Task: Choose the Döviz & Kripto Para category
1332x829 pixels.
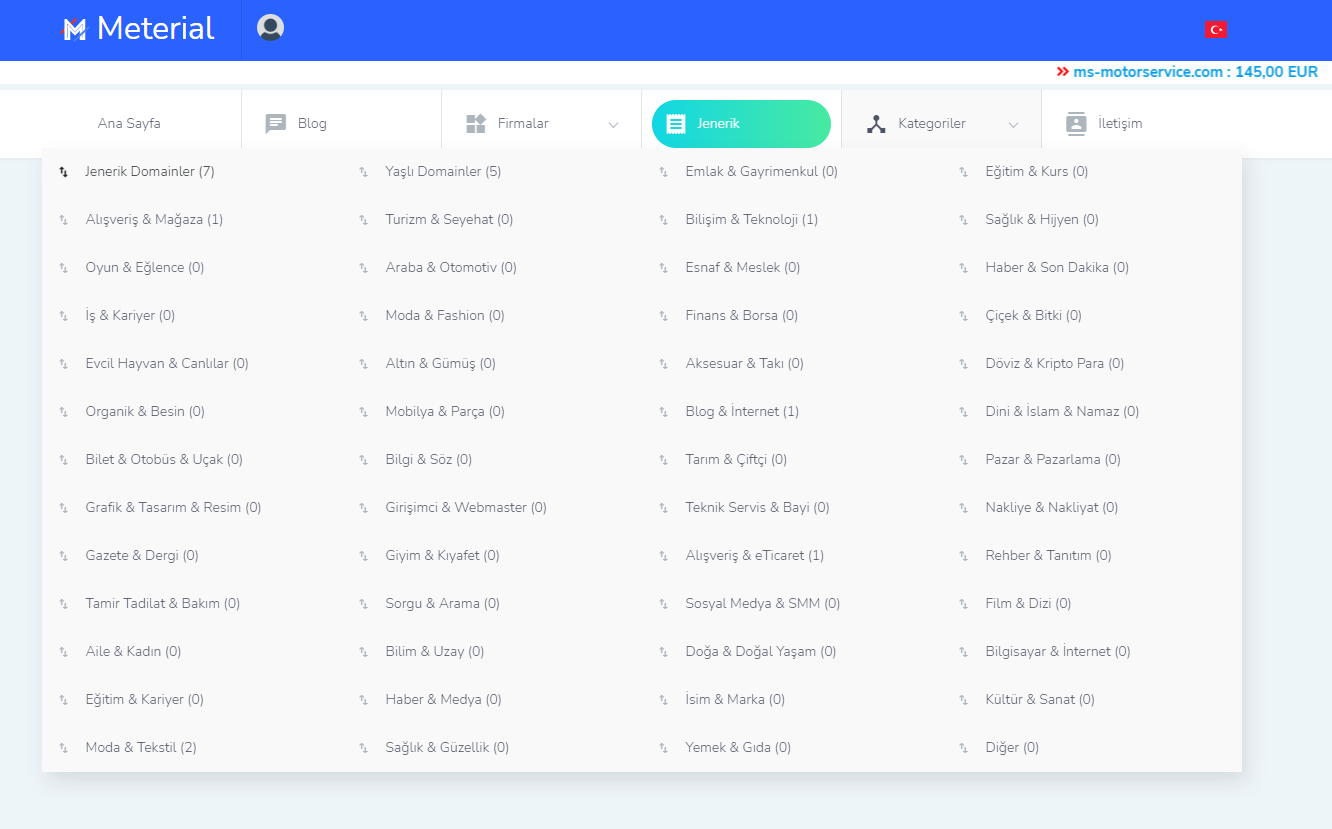Action: [x=1054, y=364]
